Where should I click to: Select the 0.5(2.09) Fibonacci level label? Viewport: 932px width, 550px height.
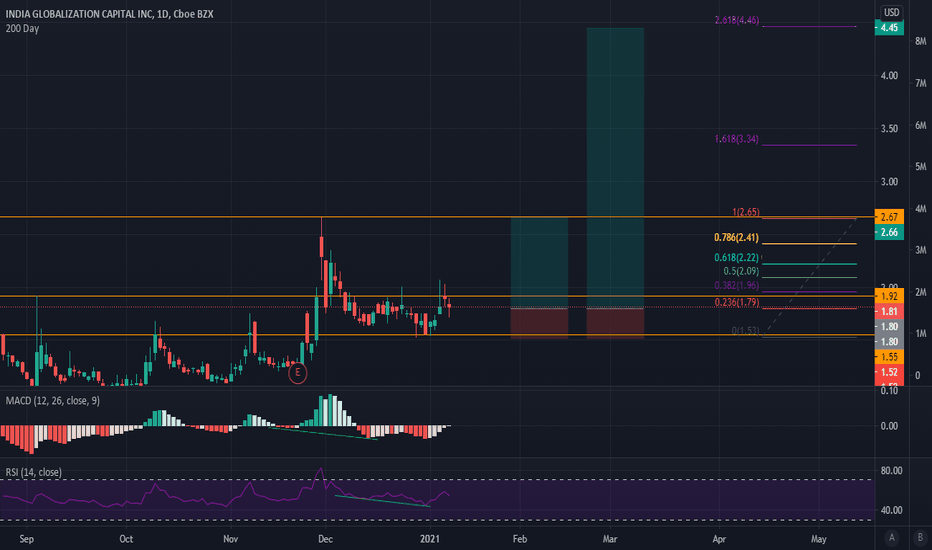[741, 271]
